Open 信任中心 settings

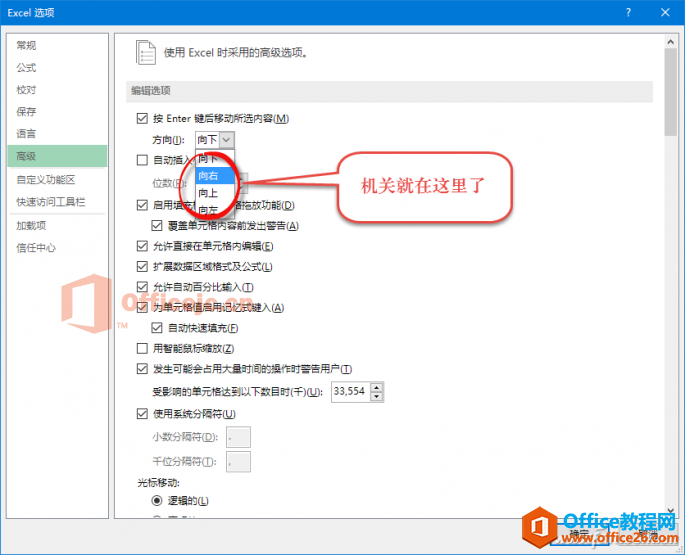tap(57, 248)
